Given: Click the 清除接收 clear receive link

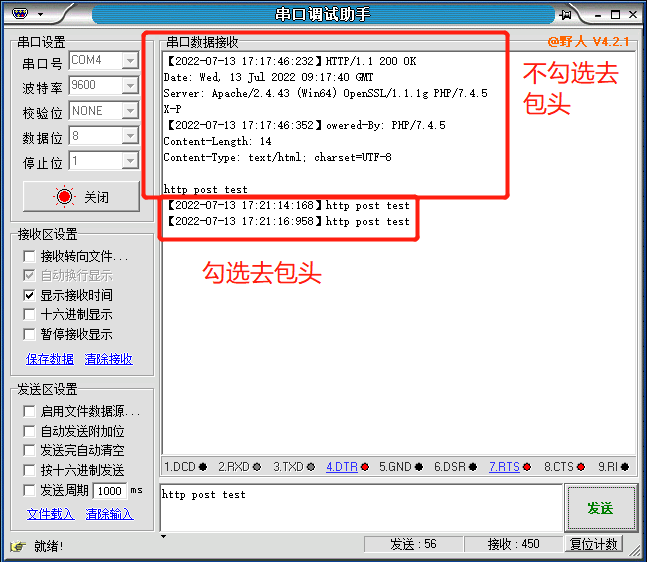Looking at the screenshot, I should click(x=108, y=359).
